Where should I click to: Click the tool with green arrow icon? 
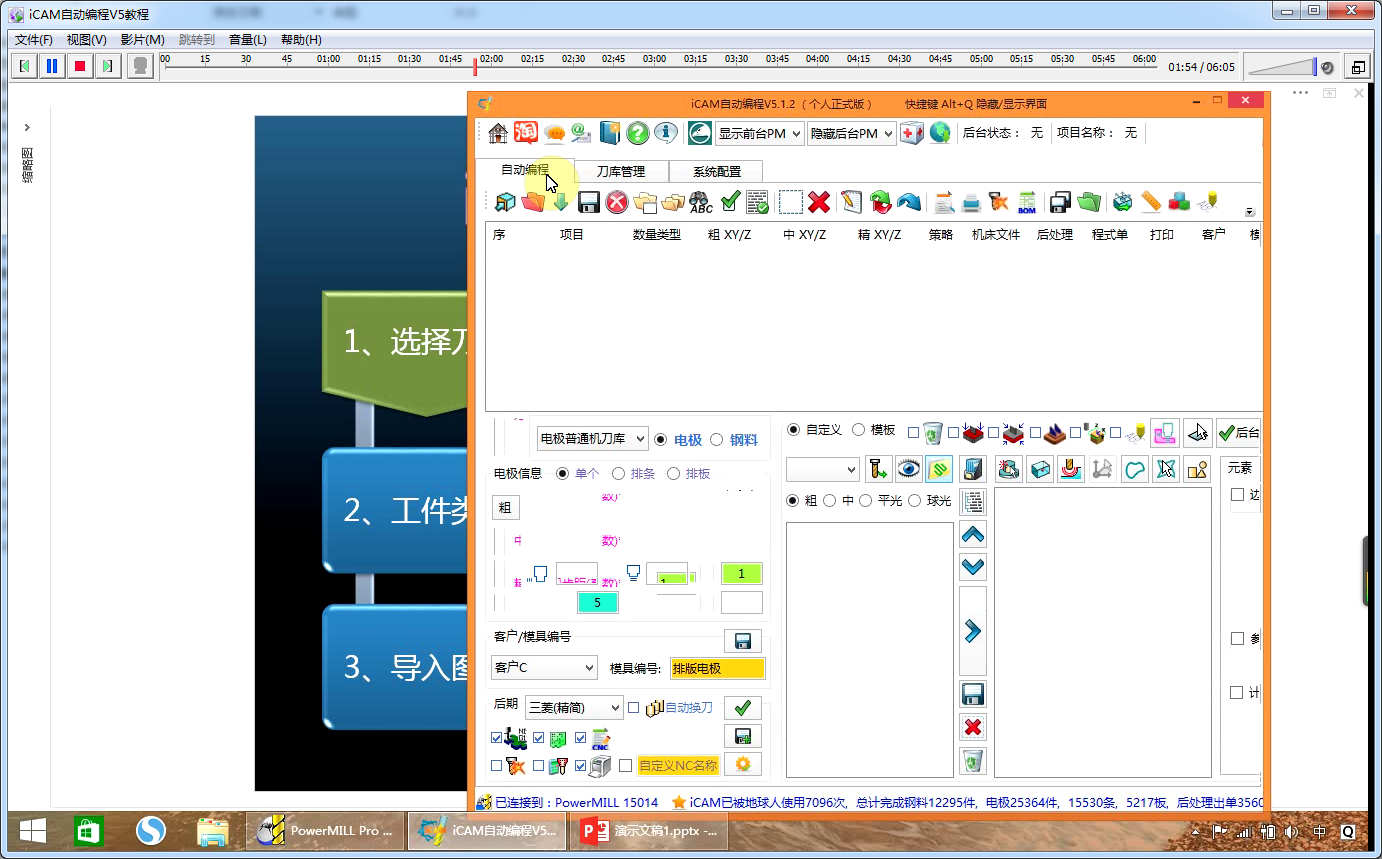pyautogui.click(x=878, y=469)
